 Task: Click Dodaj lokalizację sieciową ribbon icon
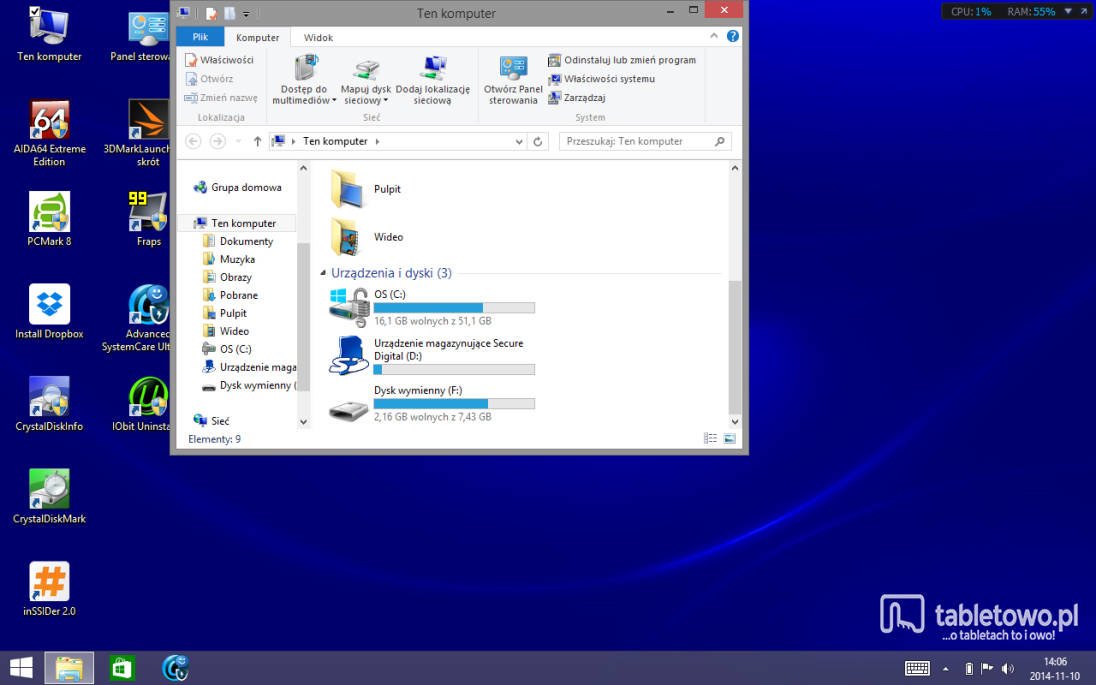point(433,79)
